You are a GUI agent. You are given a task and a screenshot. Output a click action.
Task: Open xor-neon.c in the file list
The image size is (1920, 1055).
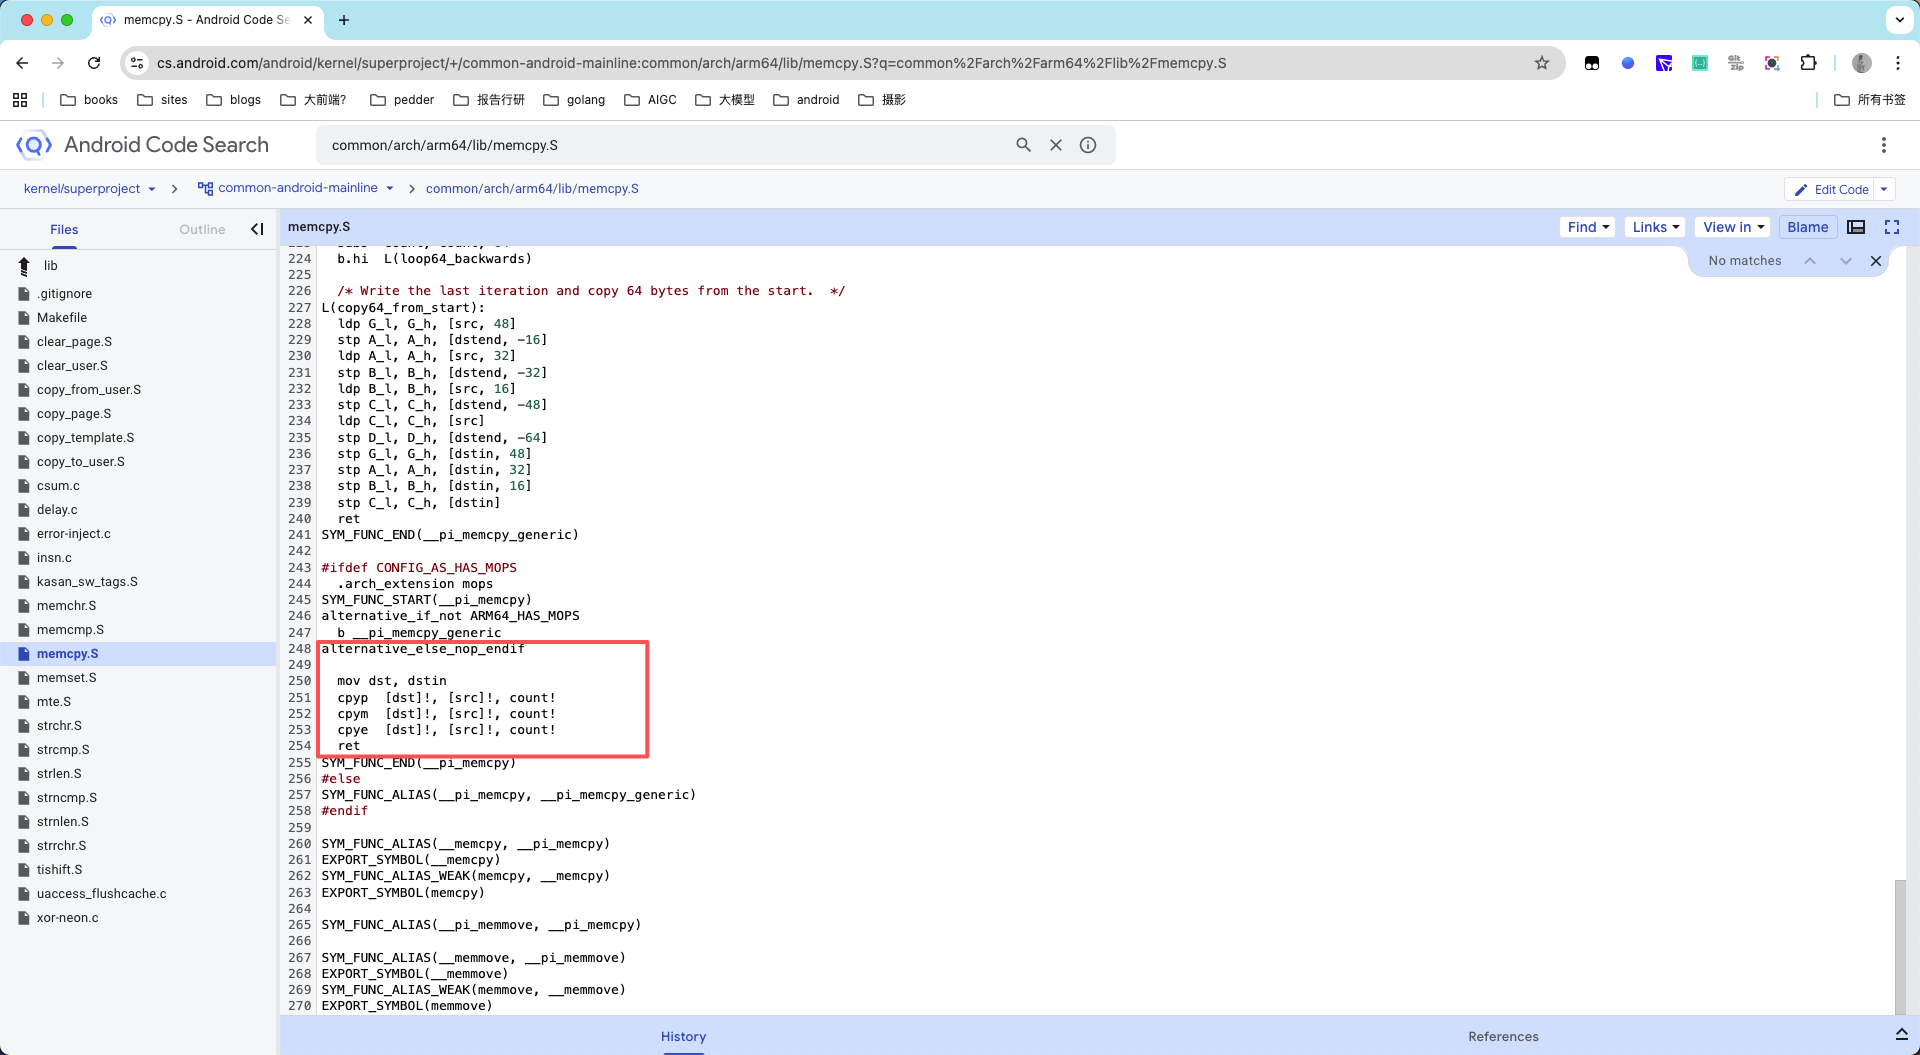(x=68, y=918)
